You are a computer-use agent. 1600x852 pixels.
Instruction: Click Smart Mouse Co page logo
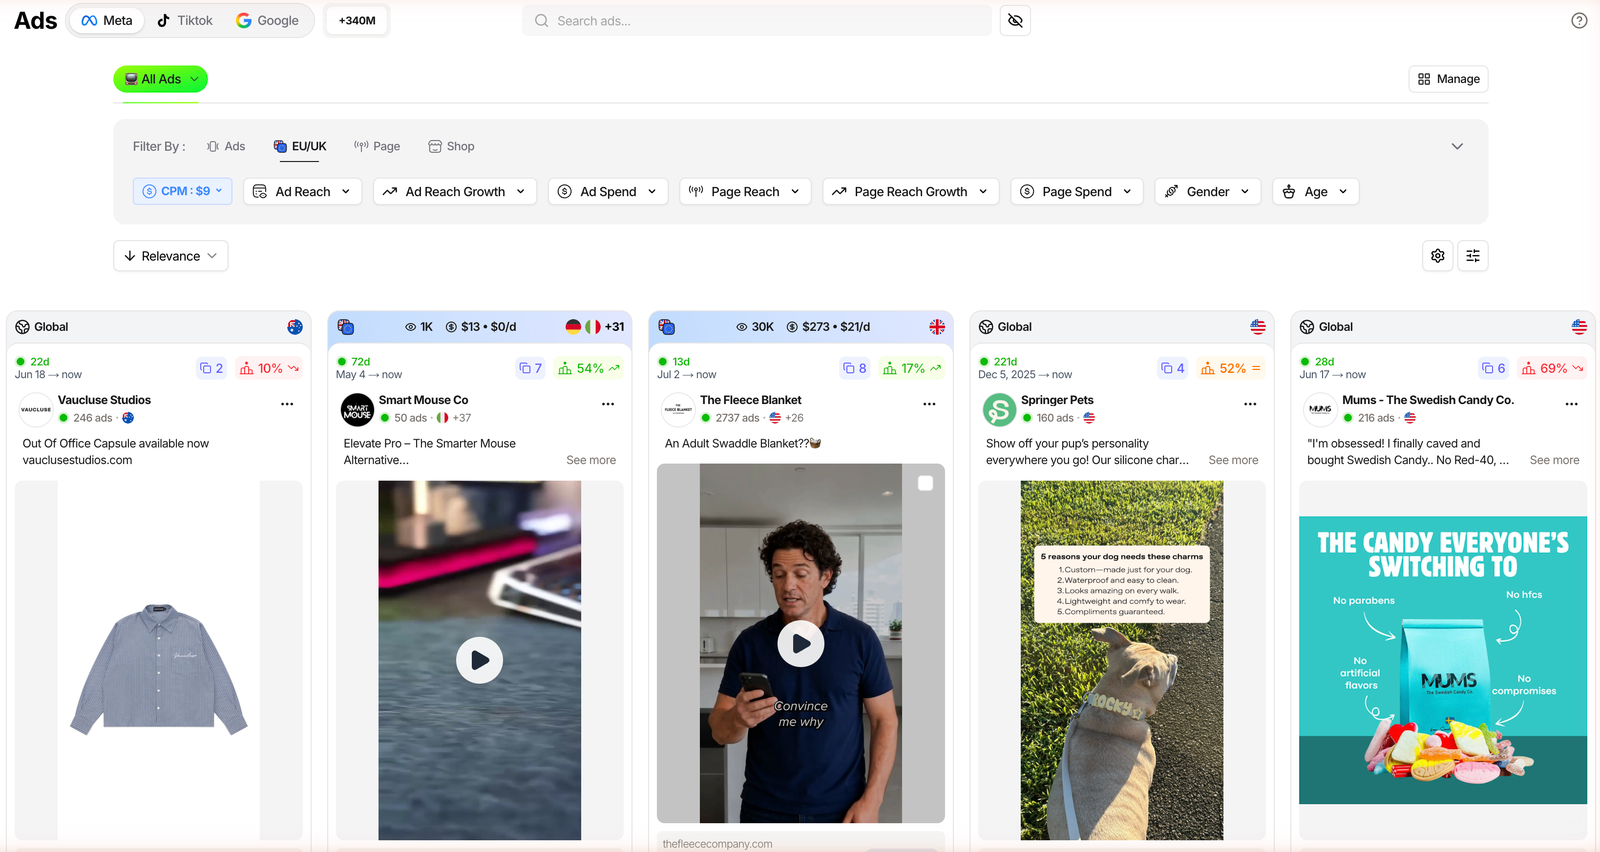pyautogui.click(x=357, y=409)
